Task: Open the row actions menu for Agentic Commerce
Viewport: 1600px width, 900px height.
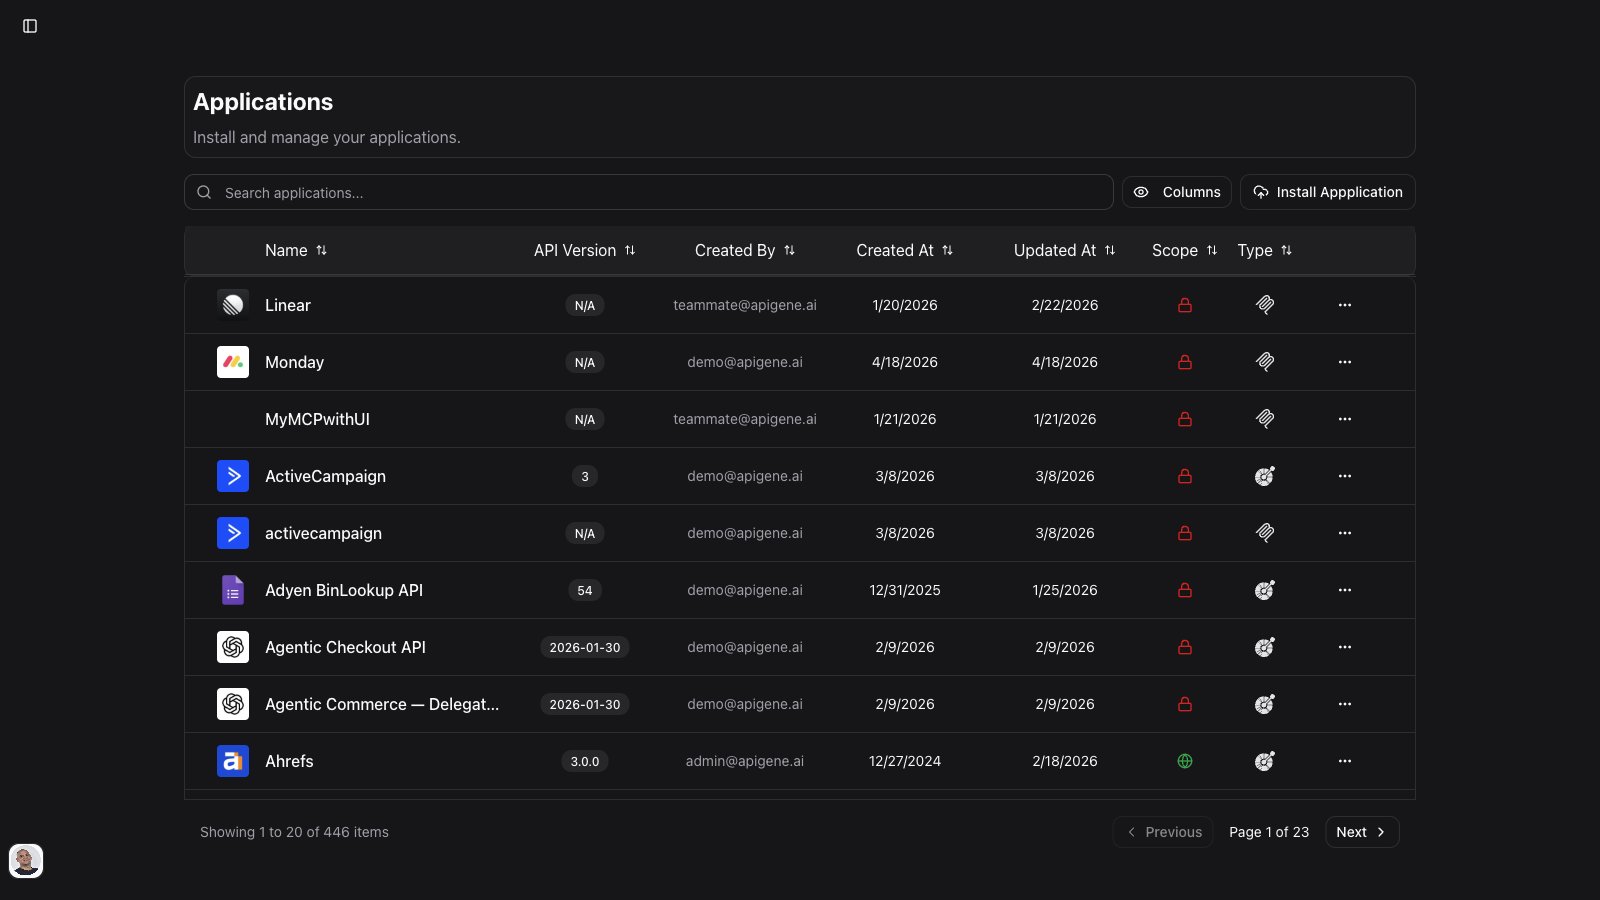Action: [x=1345, y=704]
